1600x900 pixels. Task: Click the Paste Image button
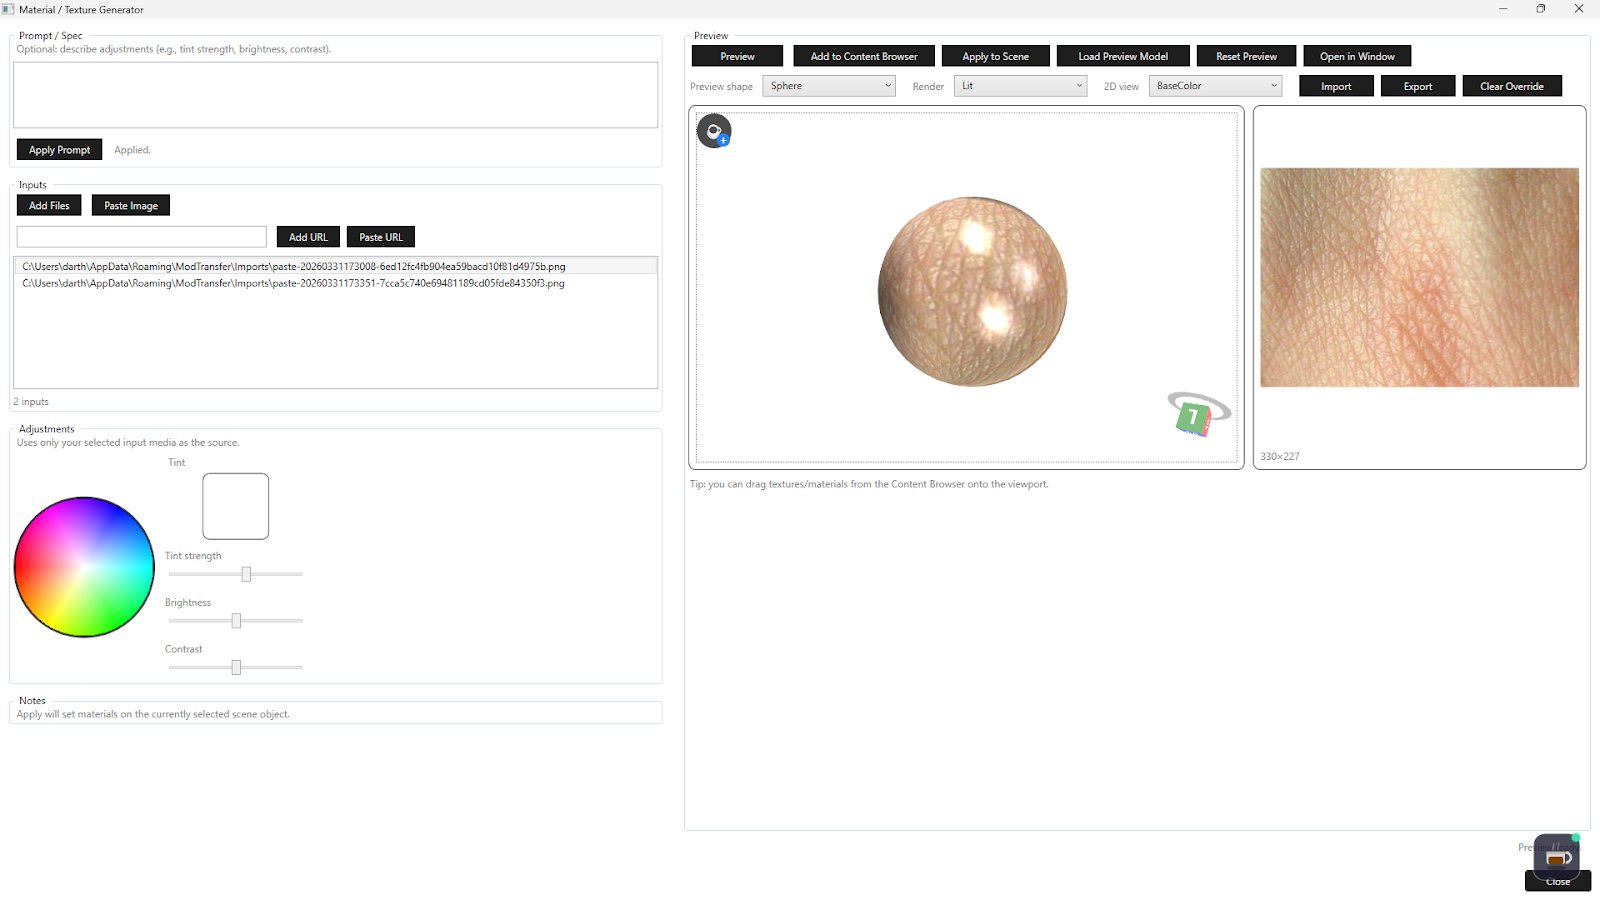tap(131, 205)
